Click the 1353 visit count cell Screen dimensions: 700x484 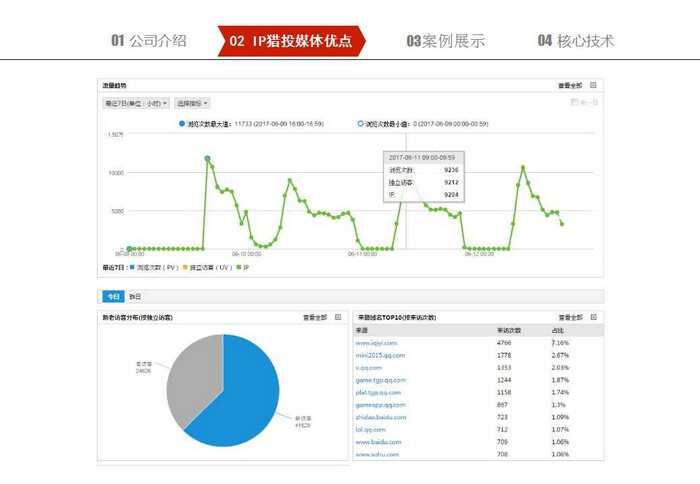(504, 367)
